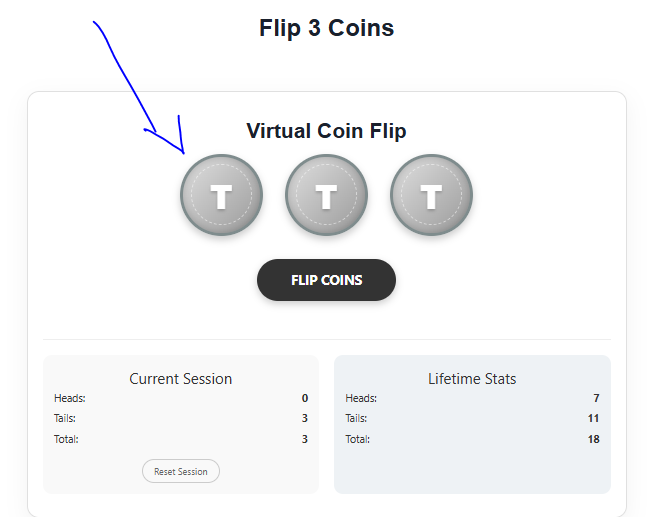The width and height of the screenshot is (664, 517).
Task: Select the Current Session Tails label
Action: click(65, 418)
